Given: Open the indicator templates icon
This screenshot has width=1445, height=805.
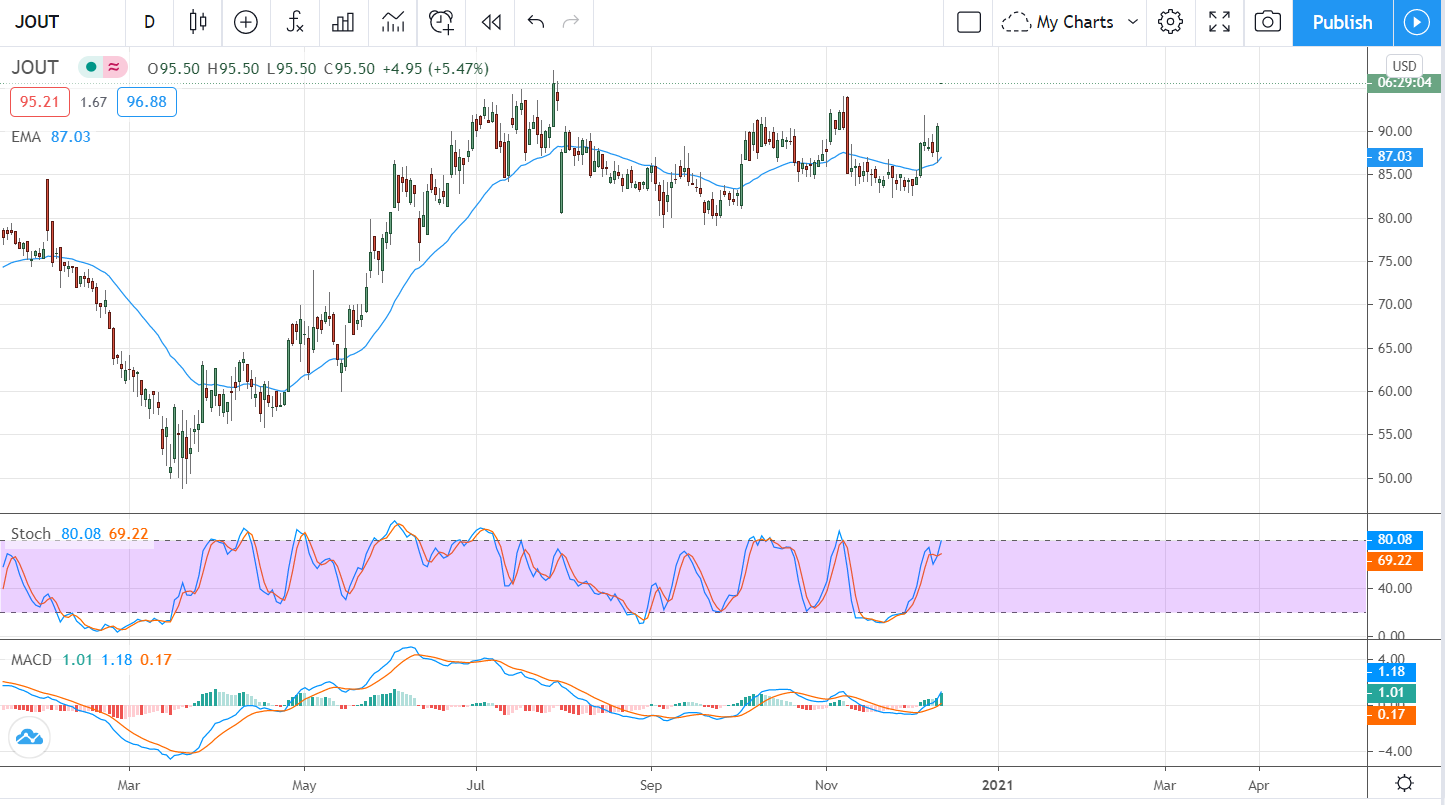Looking at the screenshot, I should pos(393,22).
